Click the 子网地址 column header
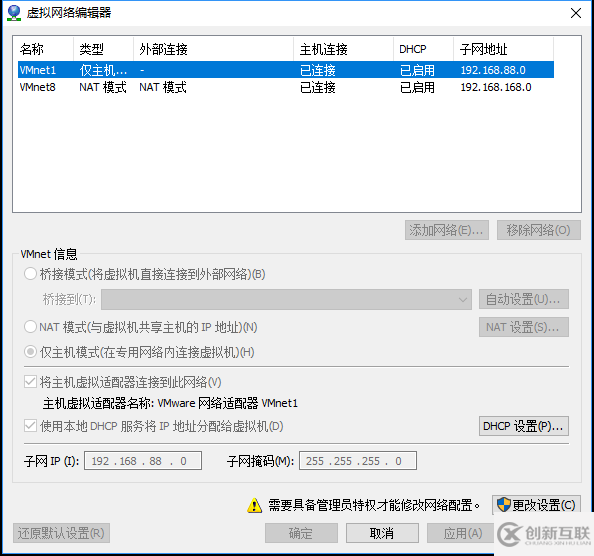 coord(503,49)
